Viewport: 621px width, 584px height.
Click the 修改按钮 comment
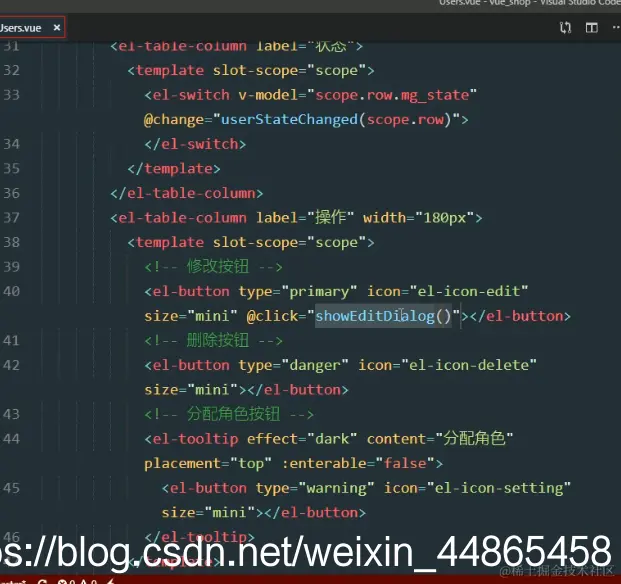coord(213,266)
